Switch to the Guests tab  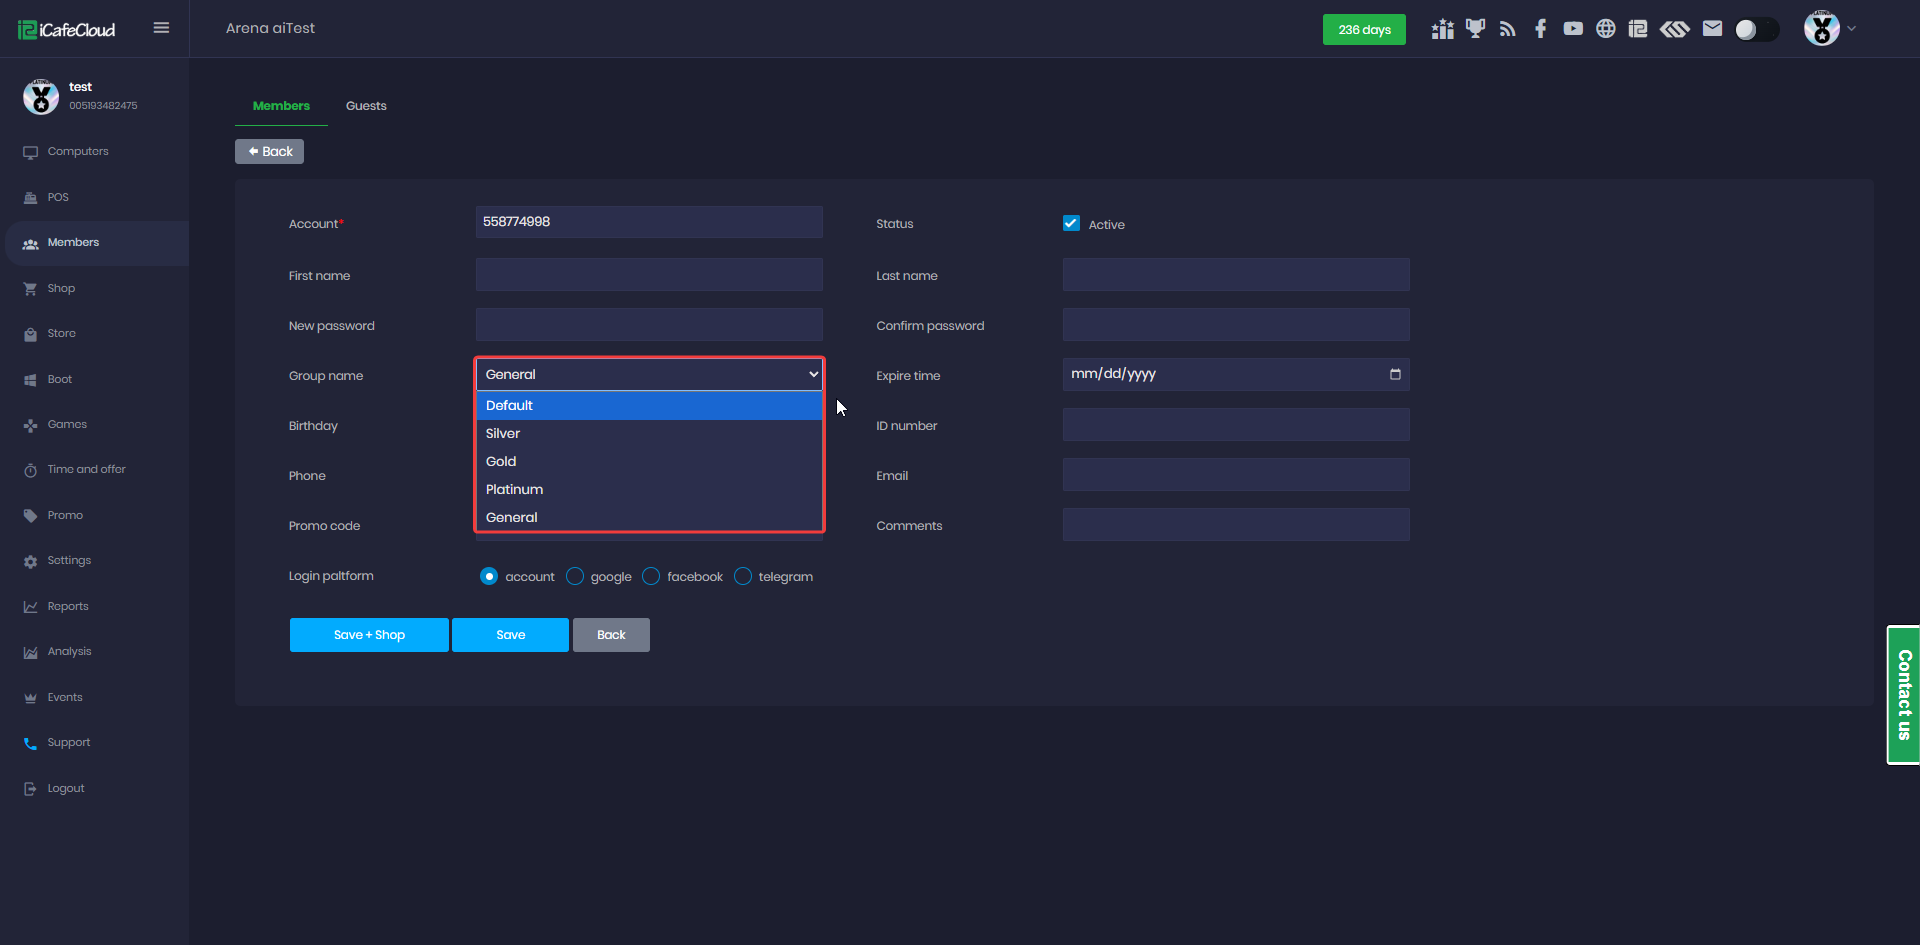(x=366, y=106)
